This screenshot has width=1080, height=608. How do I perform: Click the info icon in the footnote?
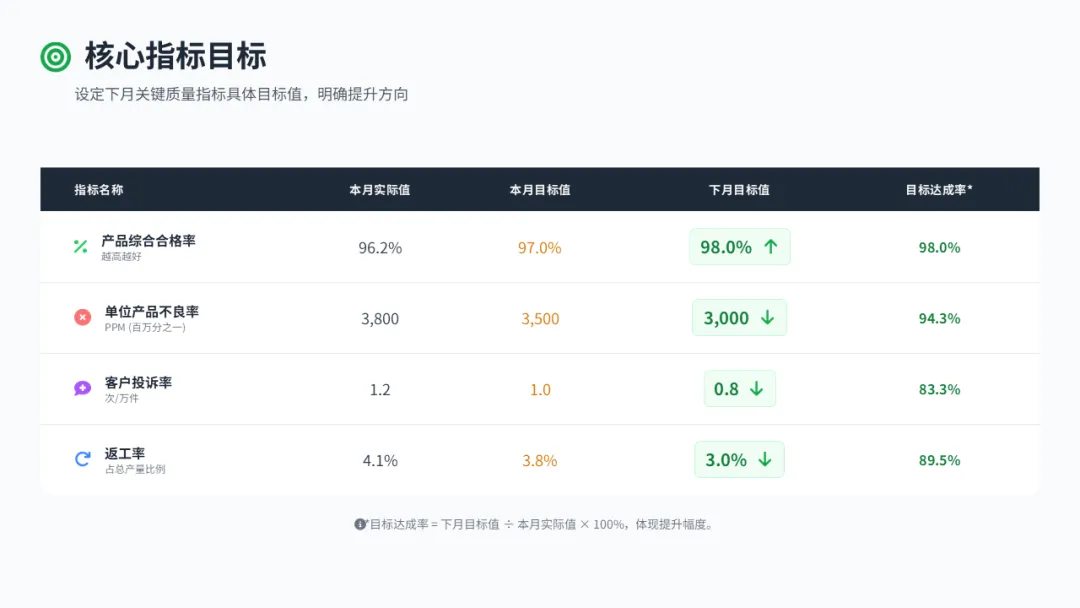click(x=360, y=524)
